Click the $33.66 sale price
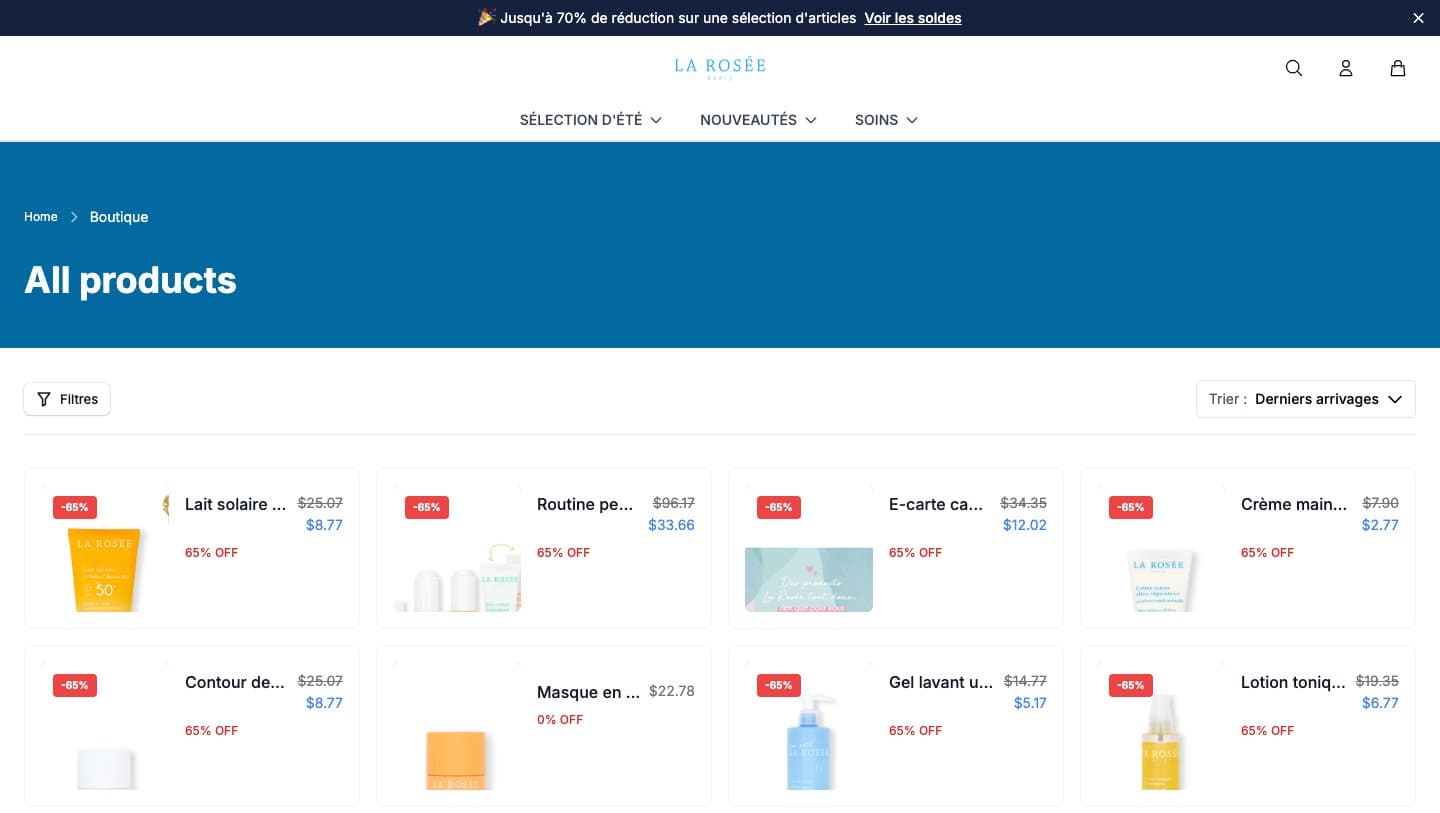The image size is (1440, 813). (671, 525)
